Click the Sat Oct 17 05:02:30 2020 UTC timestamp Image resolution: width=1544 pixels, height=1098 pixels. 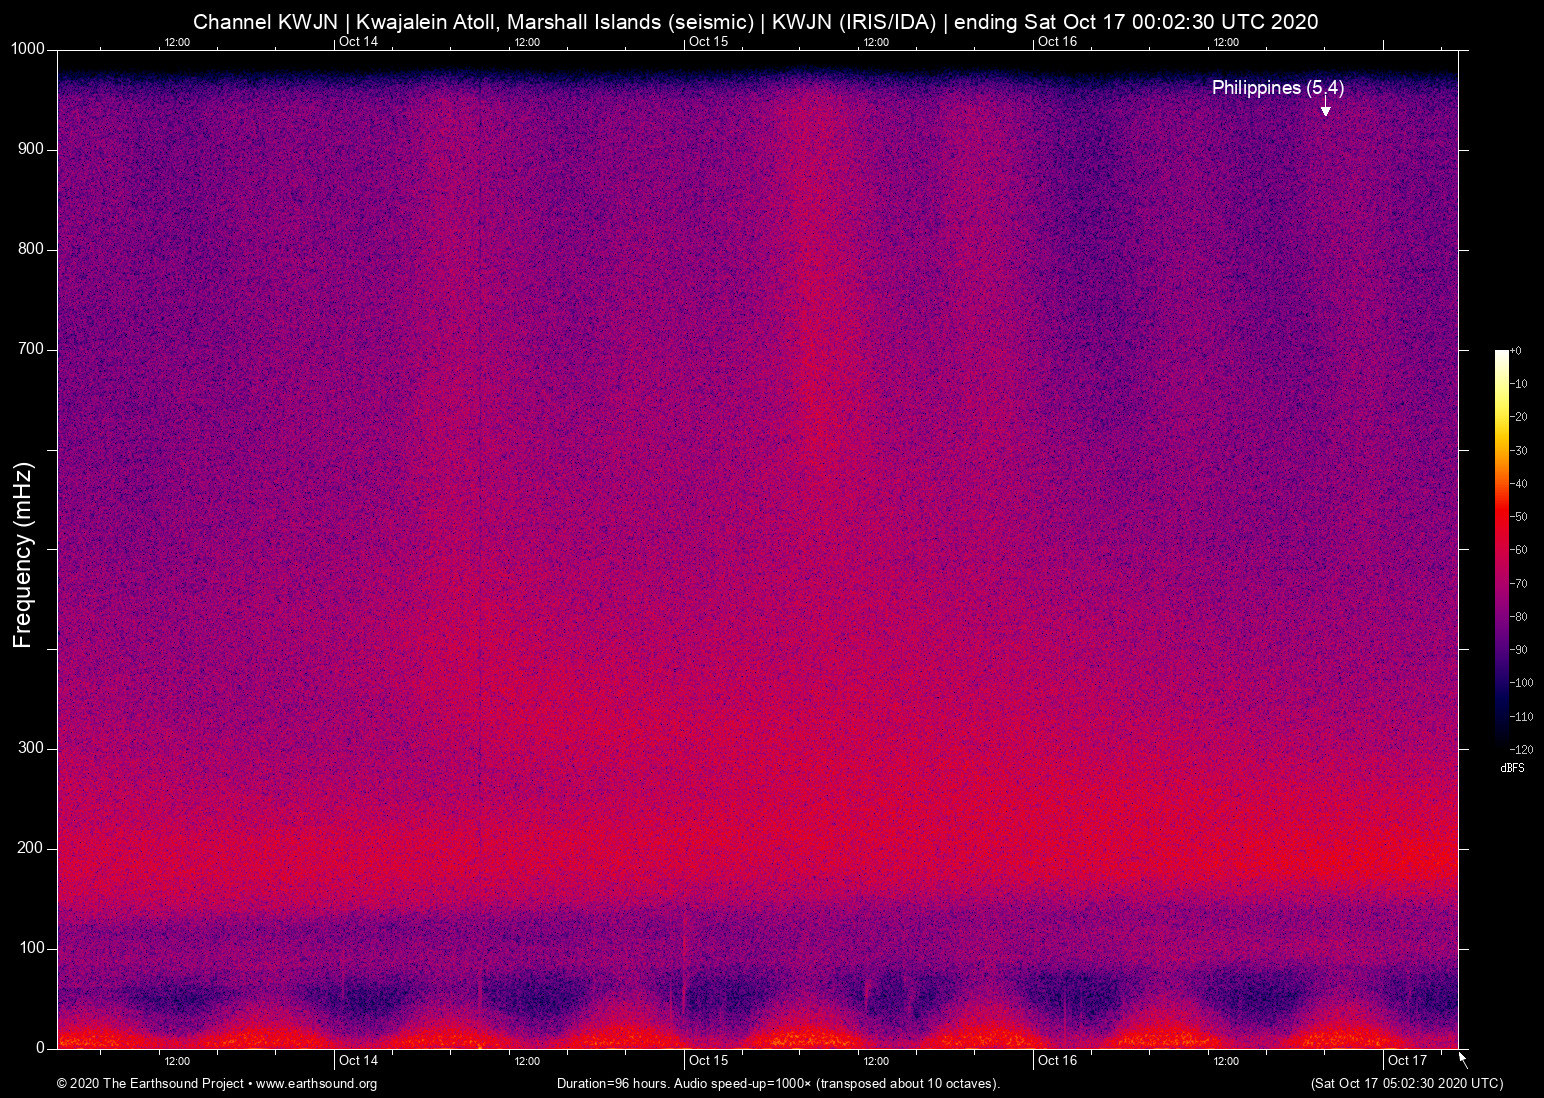point(1406,1084)
